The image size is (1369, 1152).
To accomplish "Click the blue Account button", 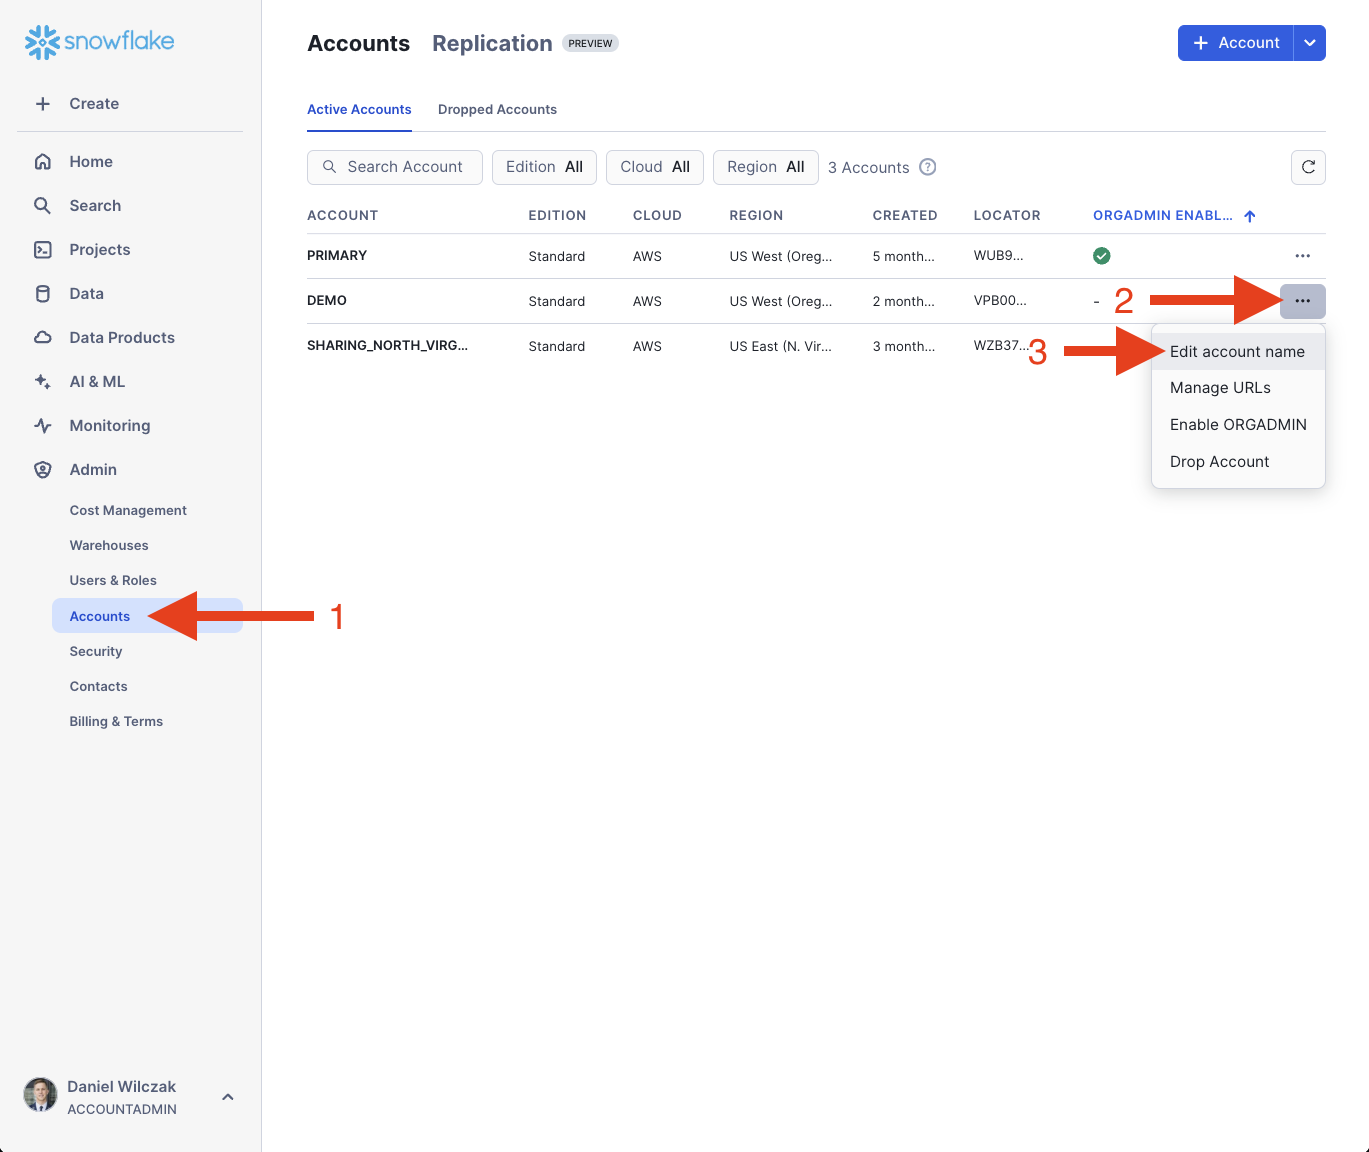I will 1236,43.
